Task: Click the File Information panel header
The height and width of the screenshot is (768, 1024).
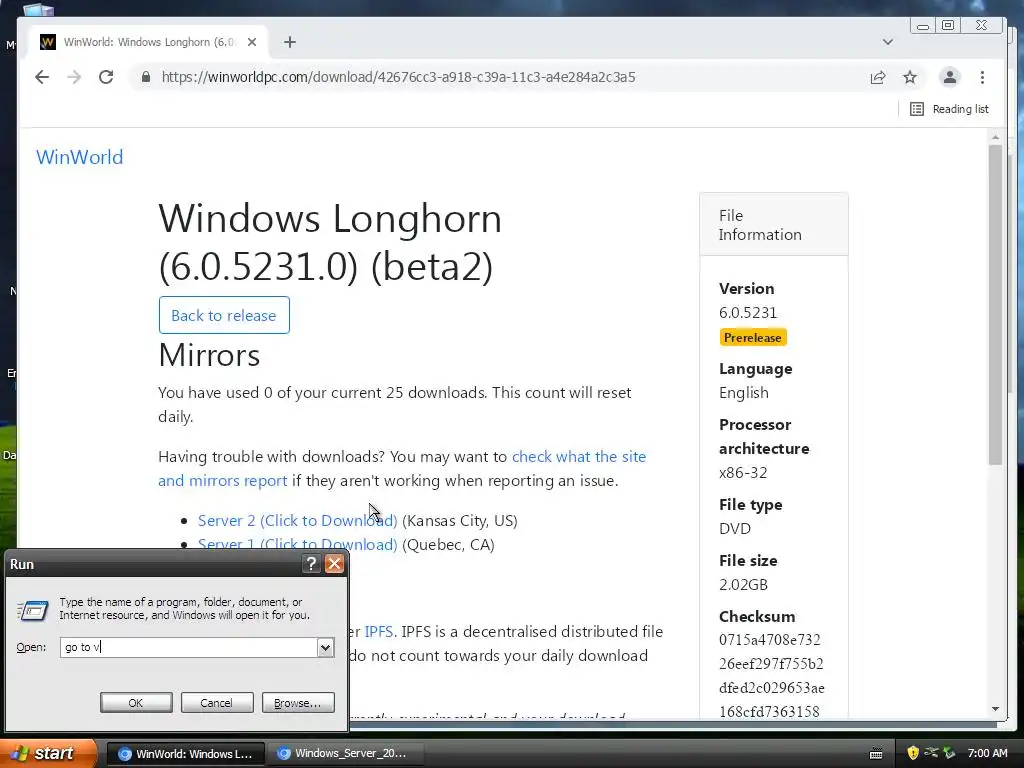Action: click(774, 225)
